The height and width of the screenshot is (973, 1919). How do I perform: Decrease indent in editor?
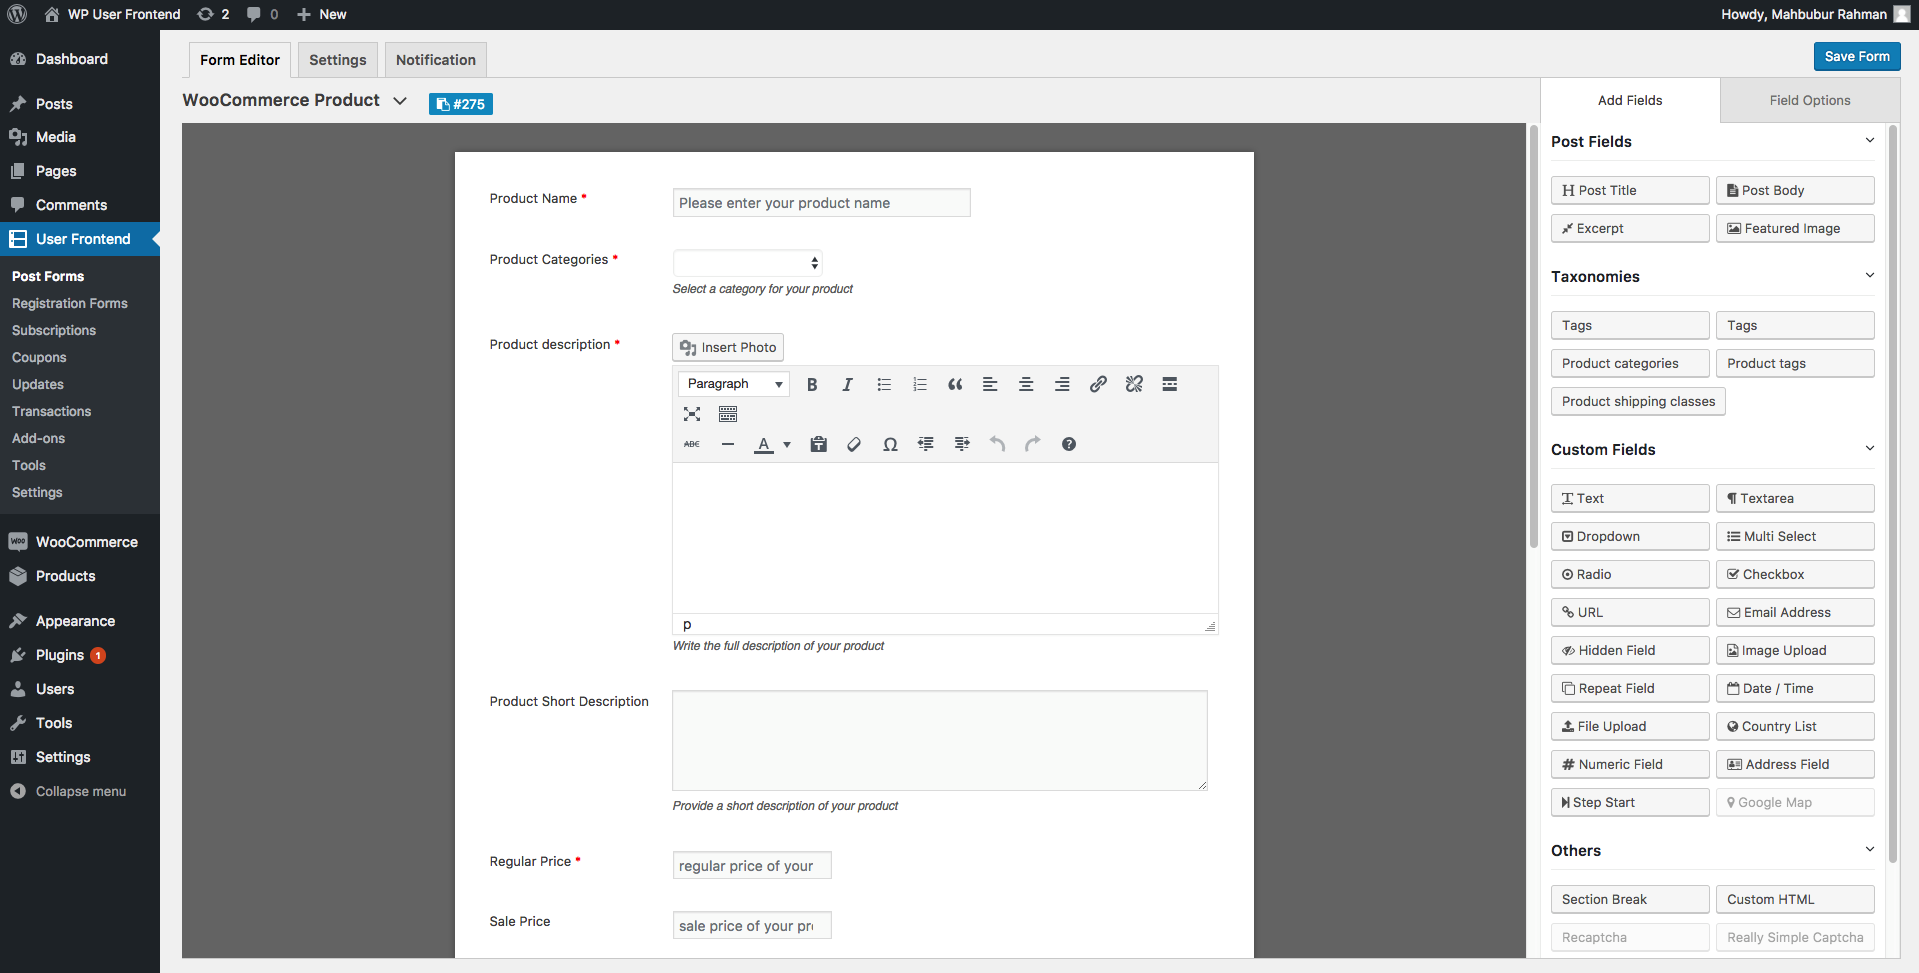click(926, 444)
